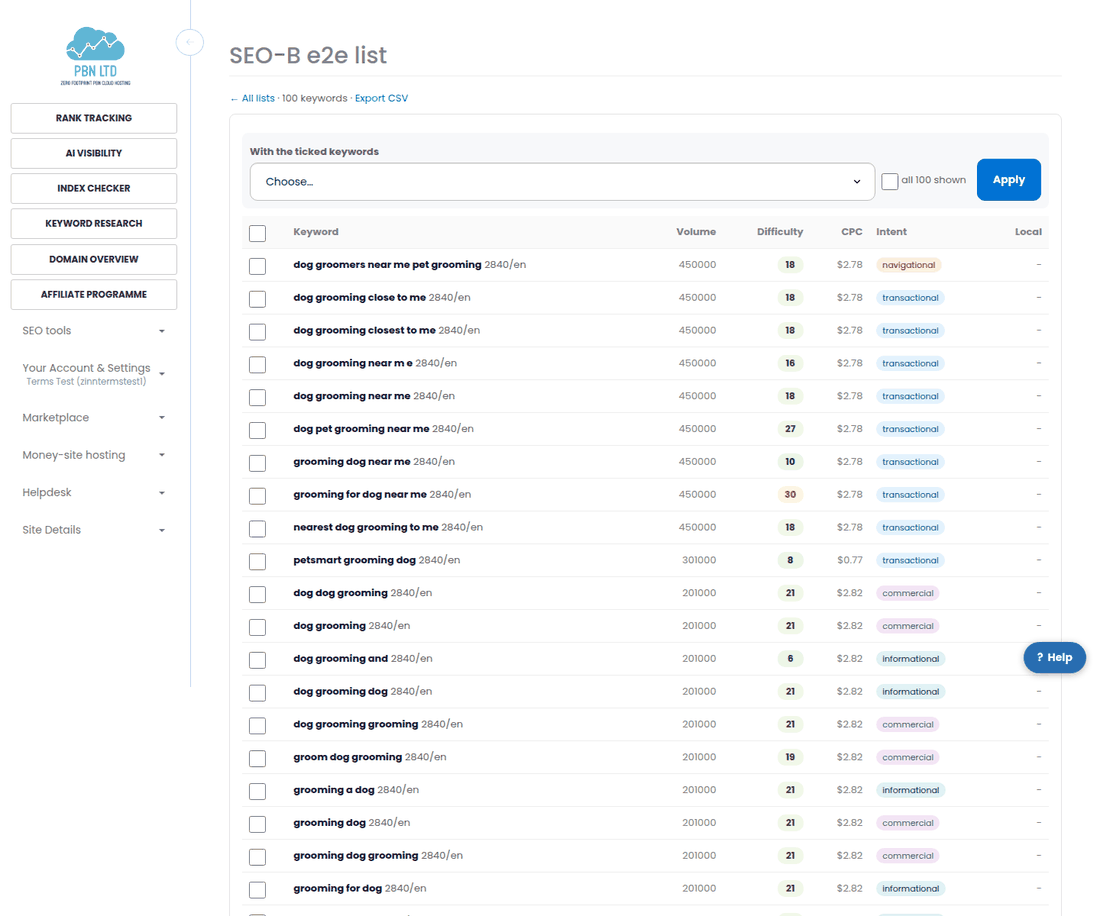Click the PBN LTD cloud logo
The image size is (1100, 916).
click(95, 56)
